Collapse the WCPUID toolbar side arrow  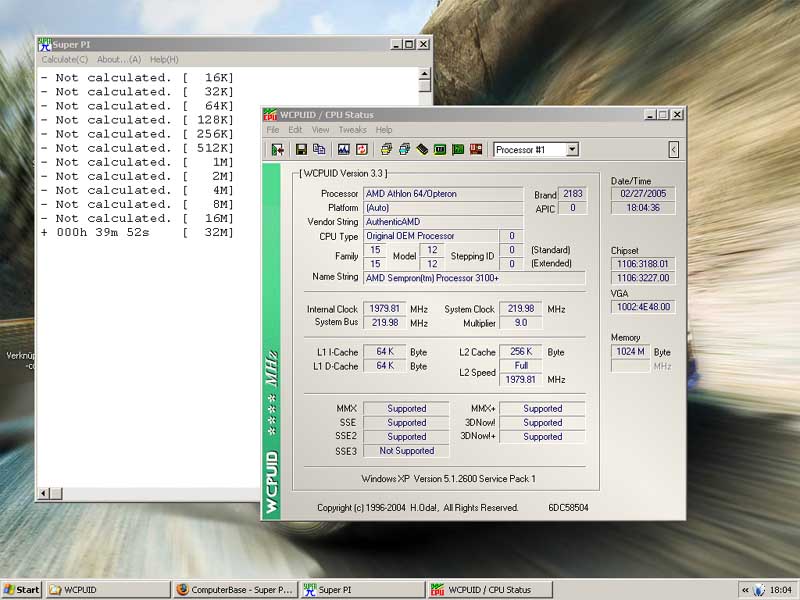pos(673,149)
